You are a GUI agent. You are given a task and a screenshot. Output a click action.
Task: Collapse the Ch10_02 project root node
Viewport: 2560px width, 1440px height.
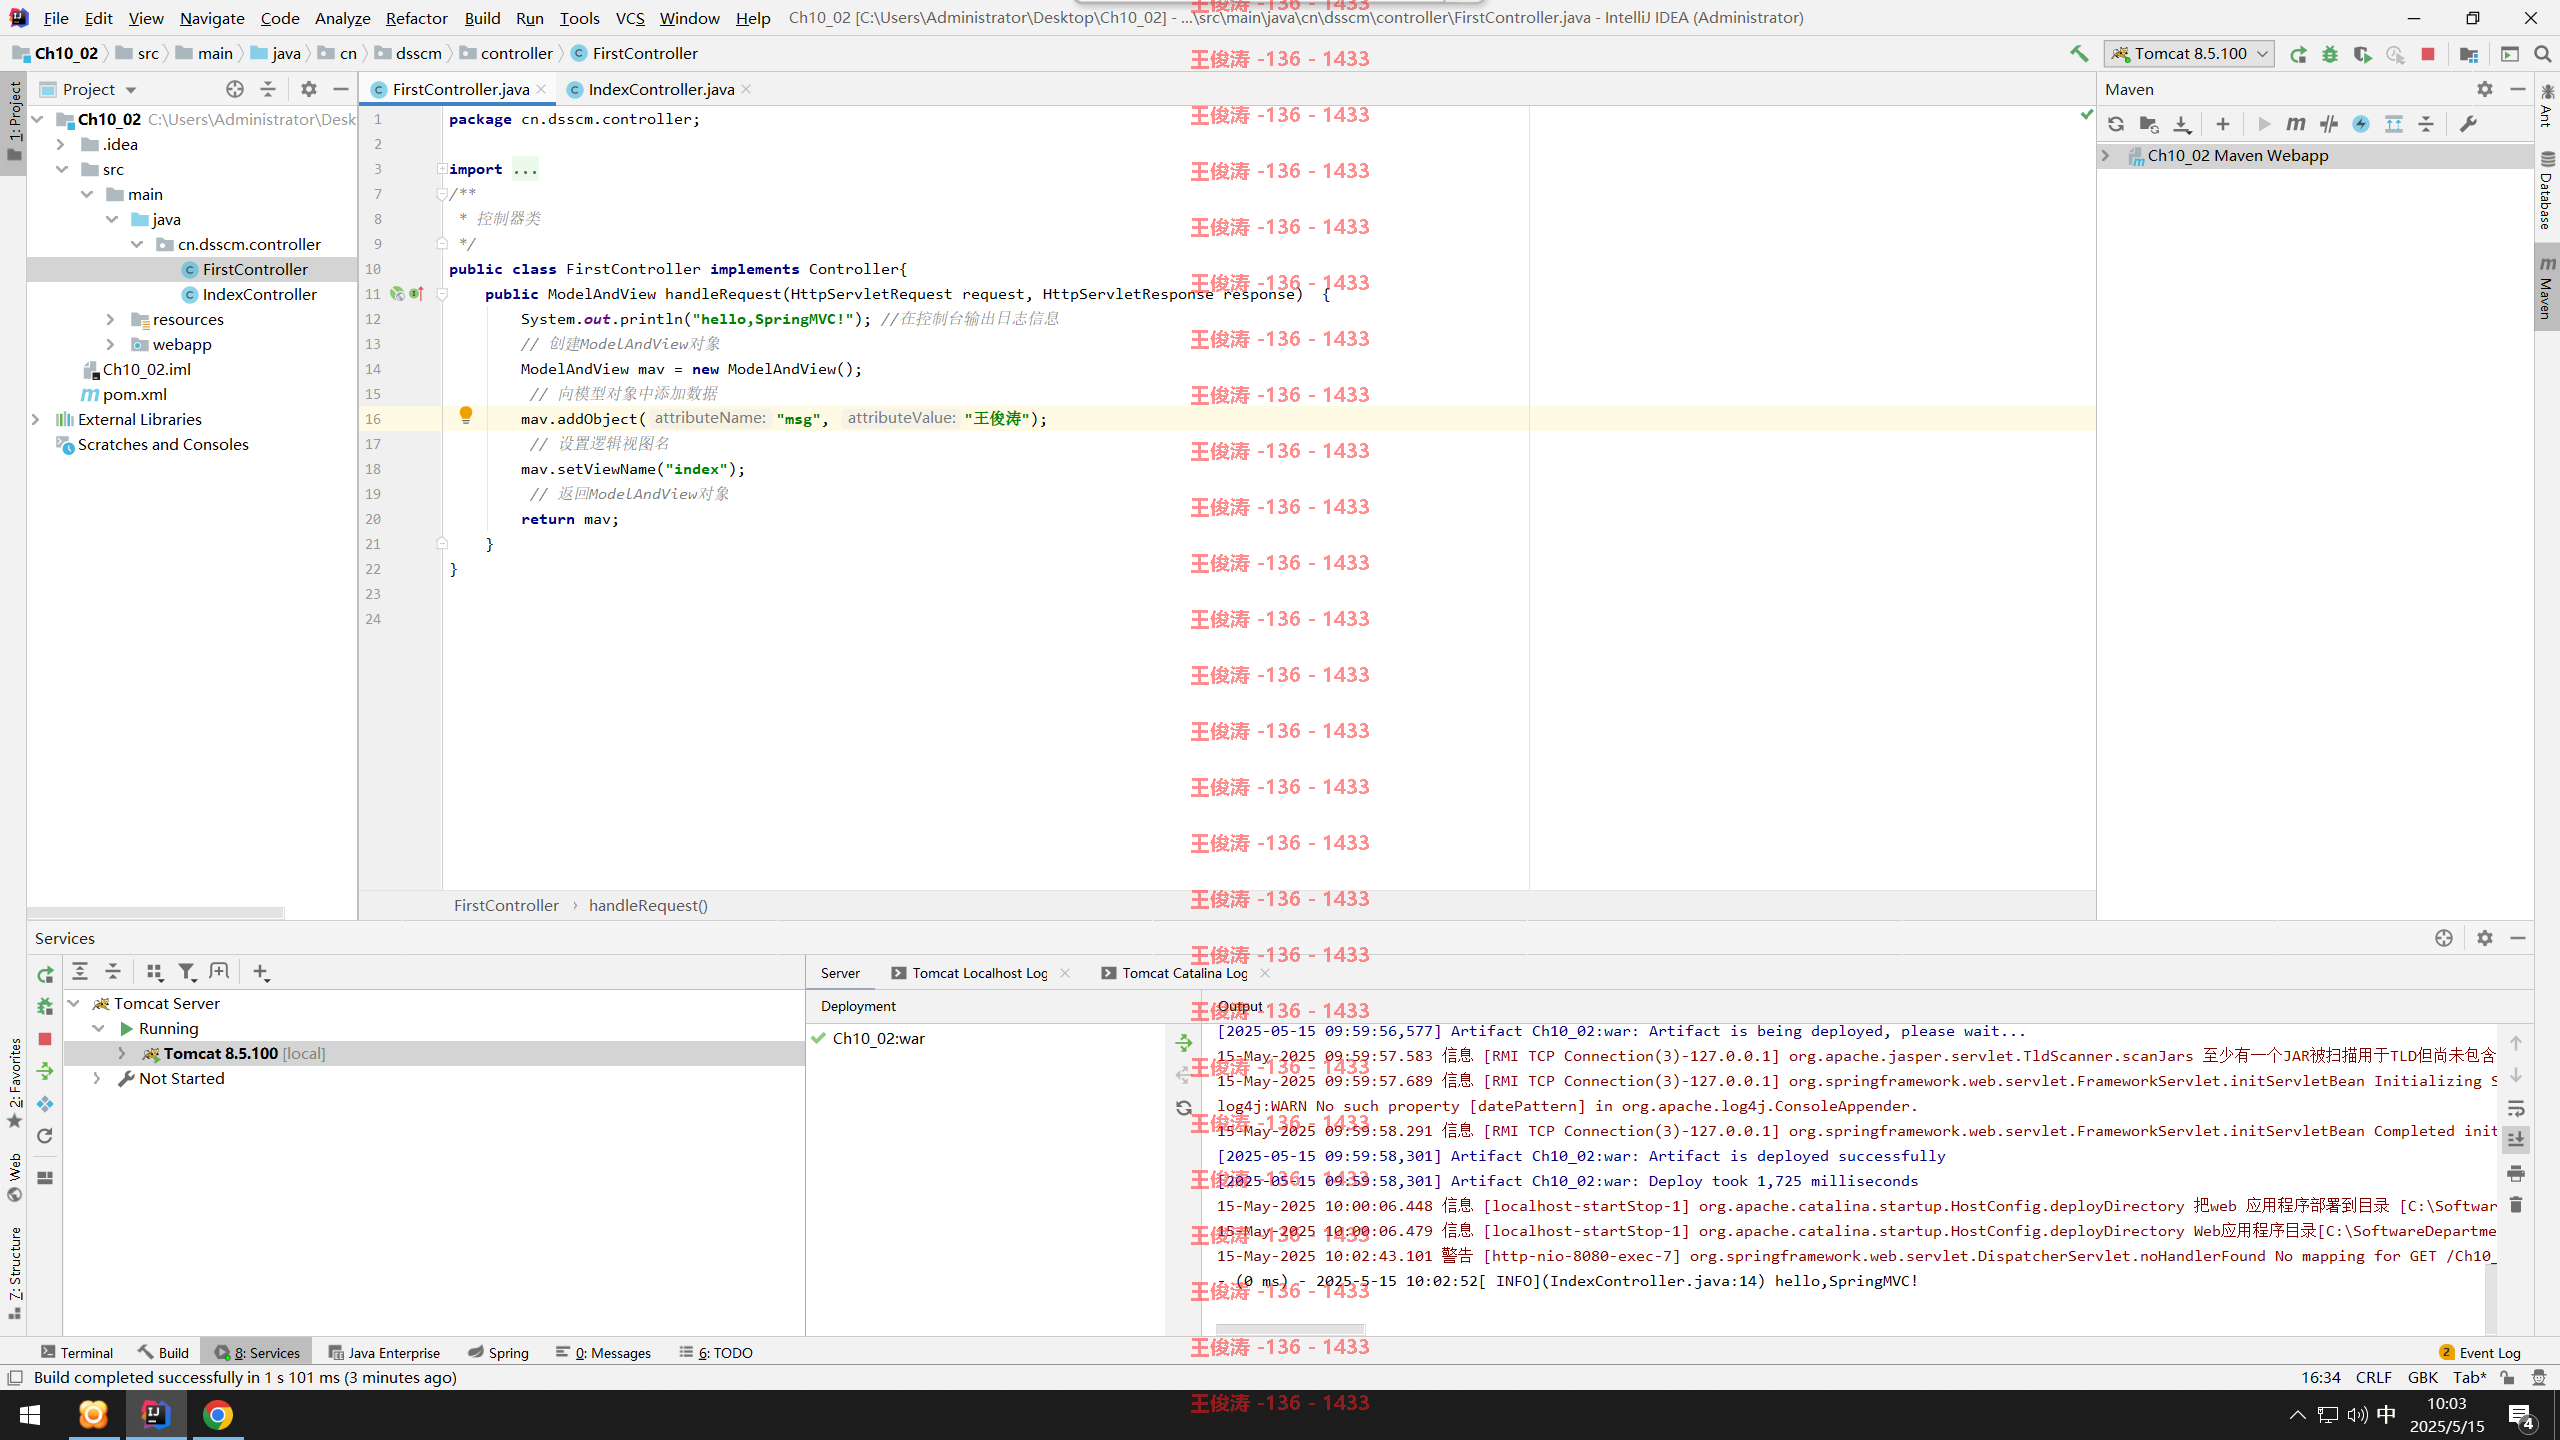point(38,119)
